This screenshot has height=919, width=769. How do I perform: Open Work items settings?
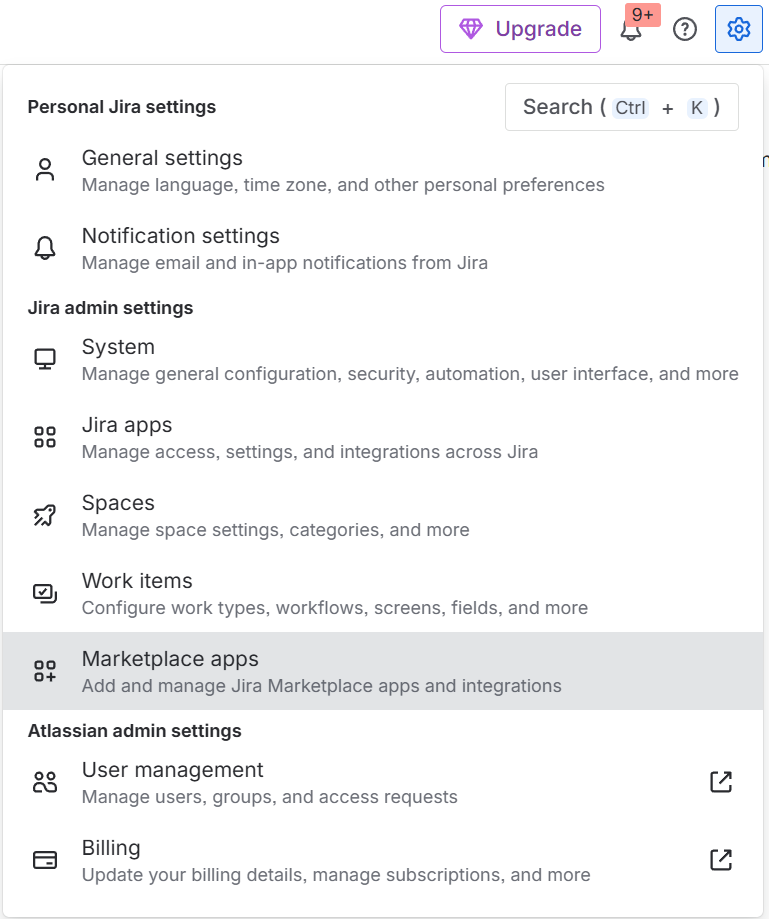383,594
